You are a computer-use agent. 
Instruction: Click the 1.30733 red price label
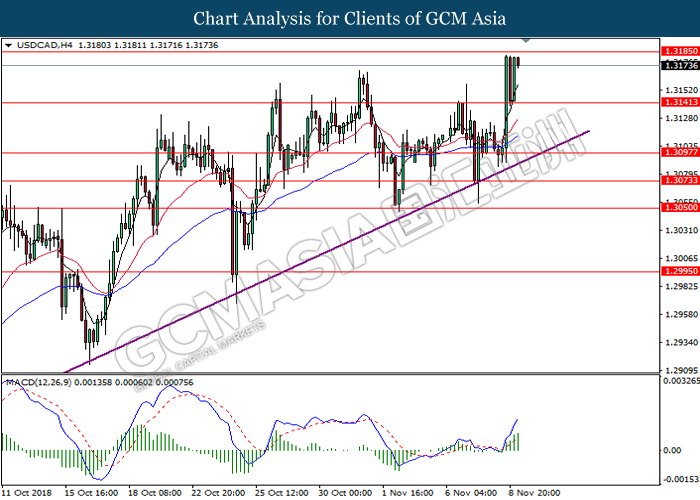[x=681, y=180]
